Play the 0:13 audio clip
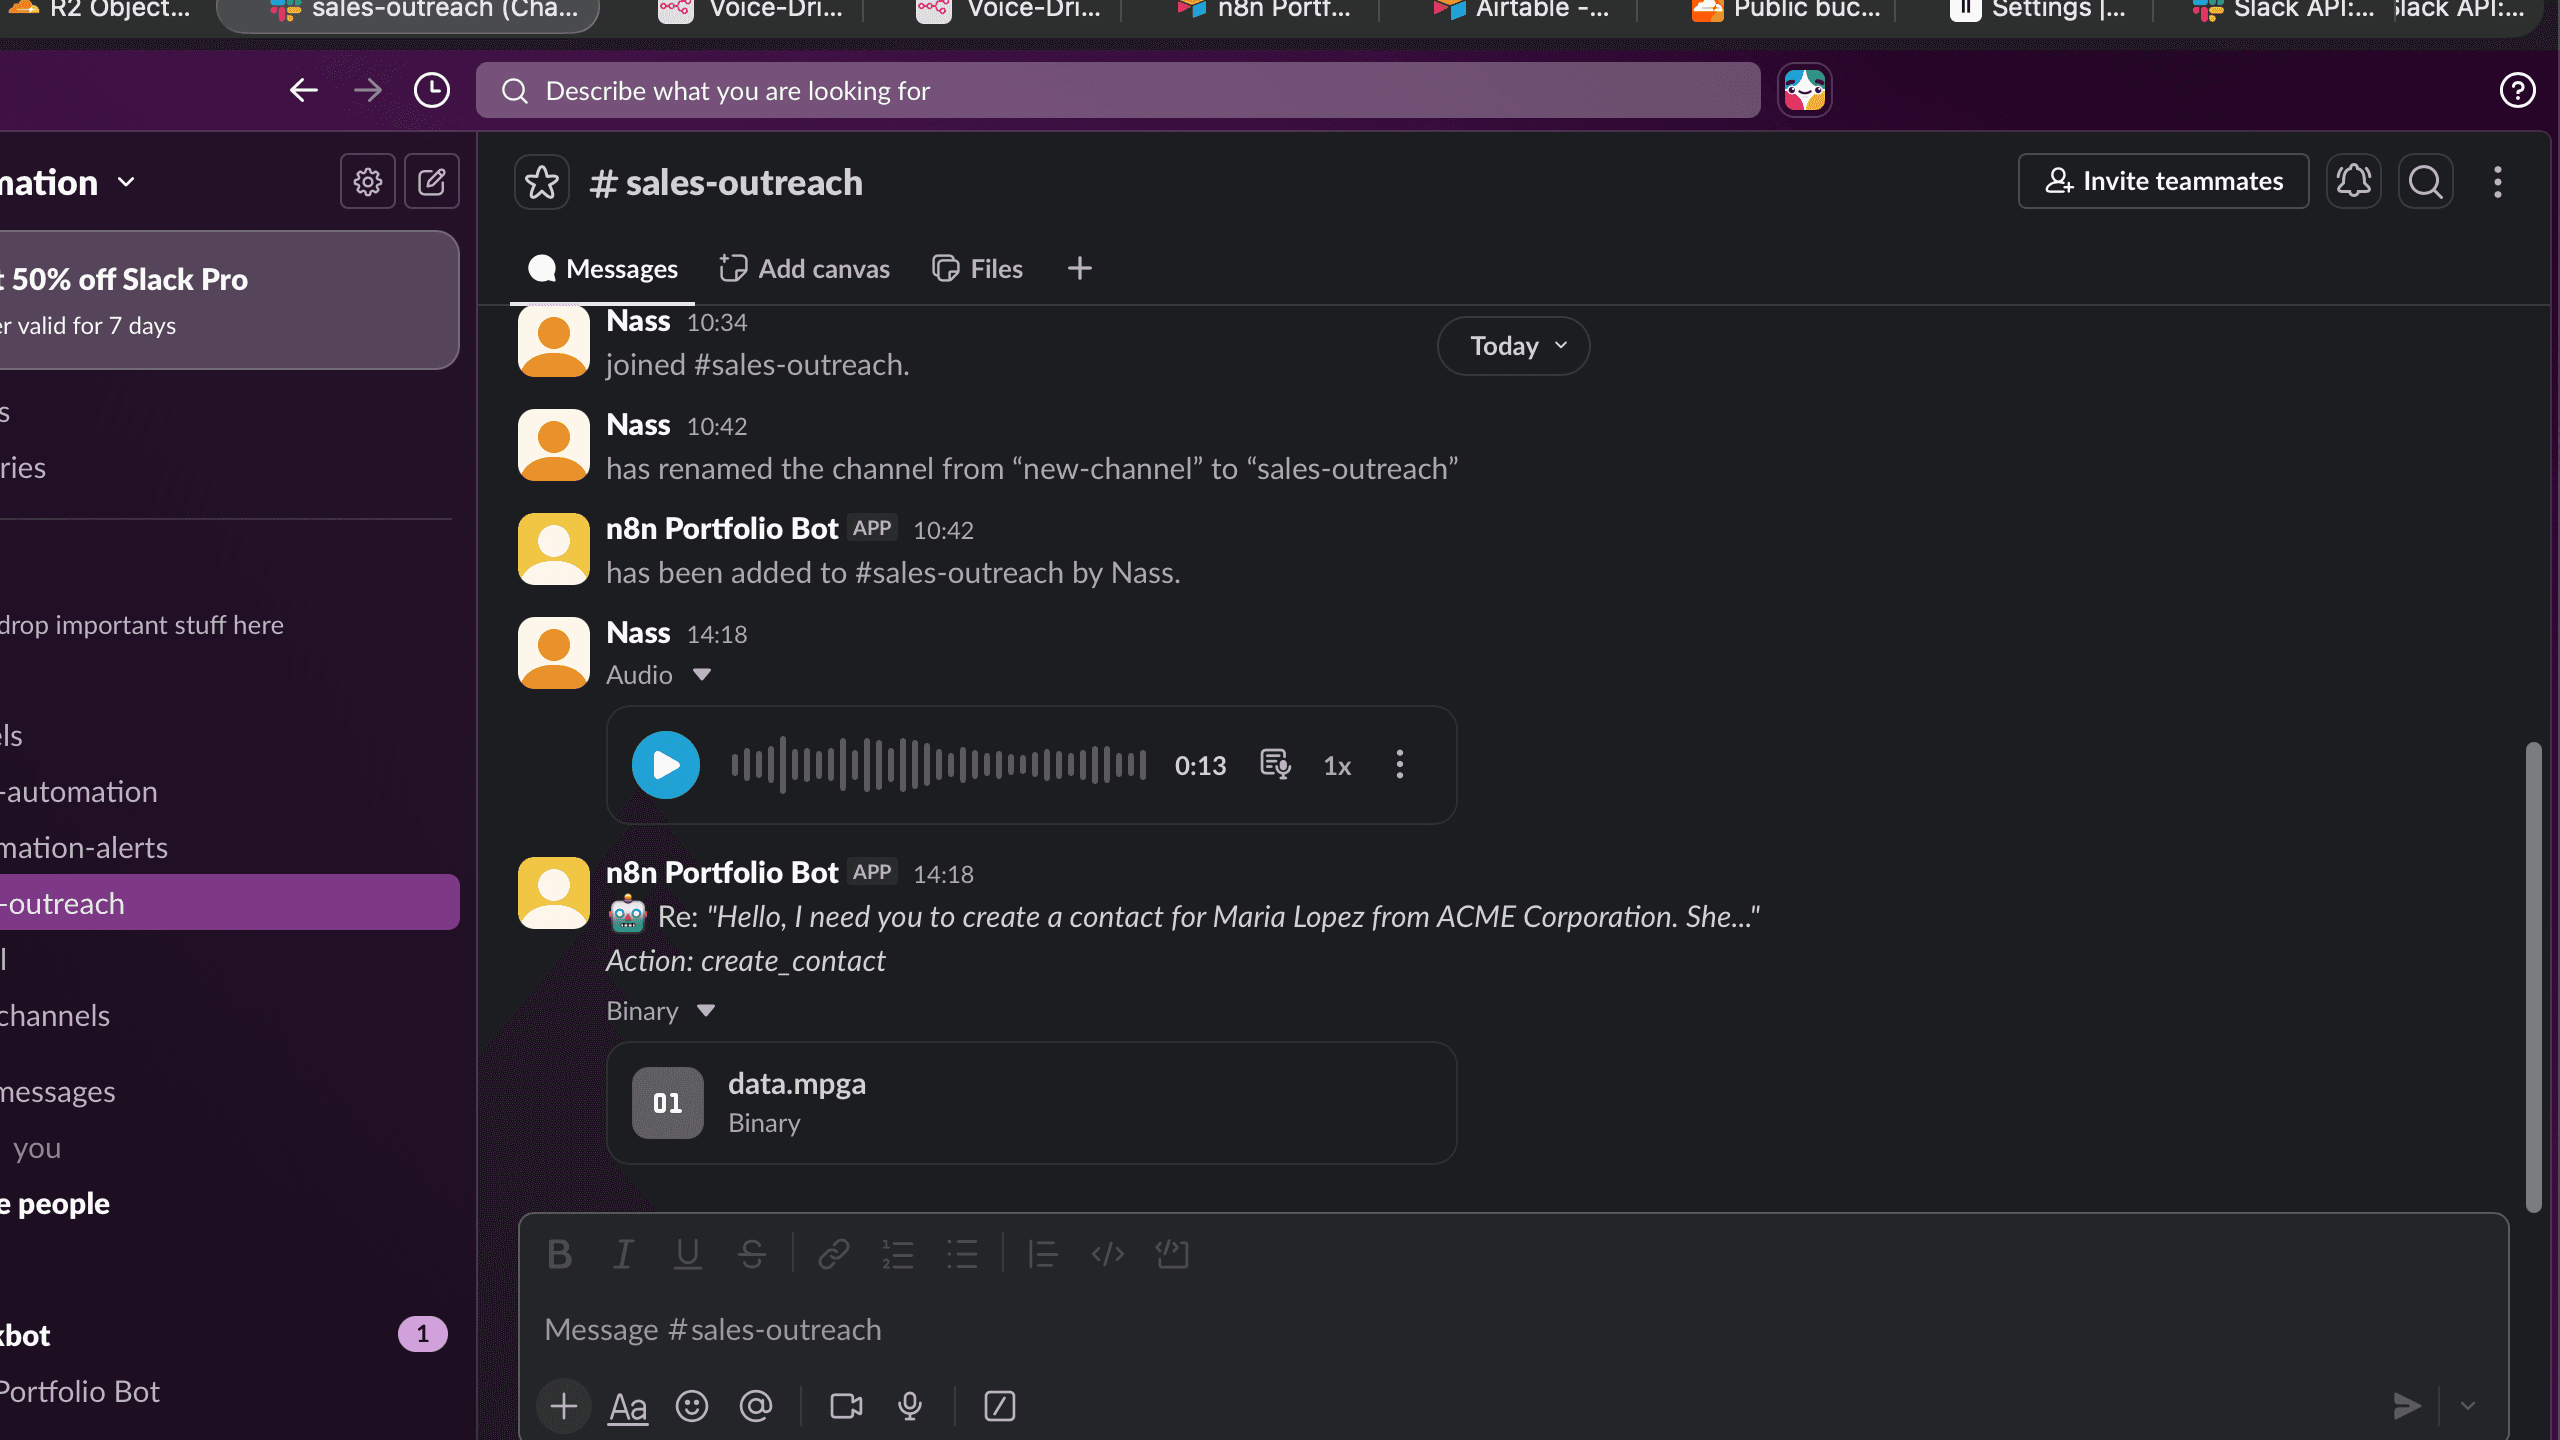Screen dimensions: 2560x1440 click(x=666, y=765)
